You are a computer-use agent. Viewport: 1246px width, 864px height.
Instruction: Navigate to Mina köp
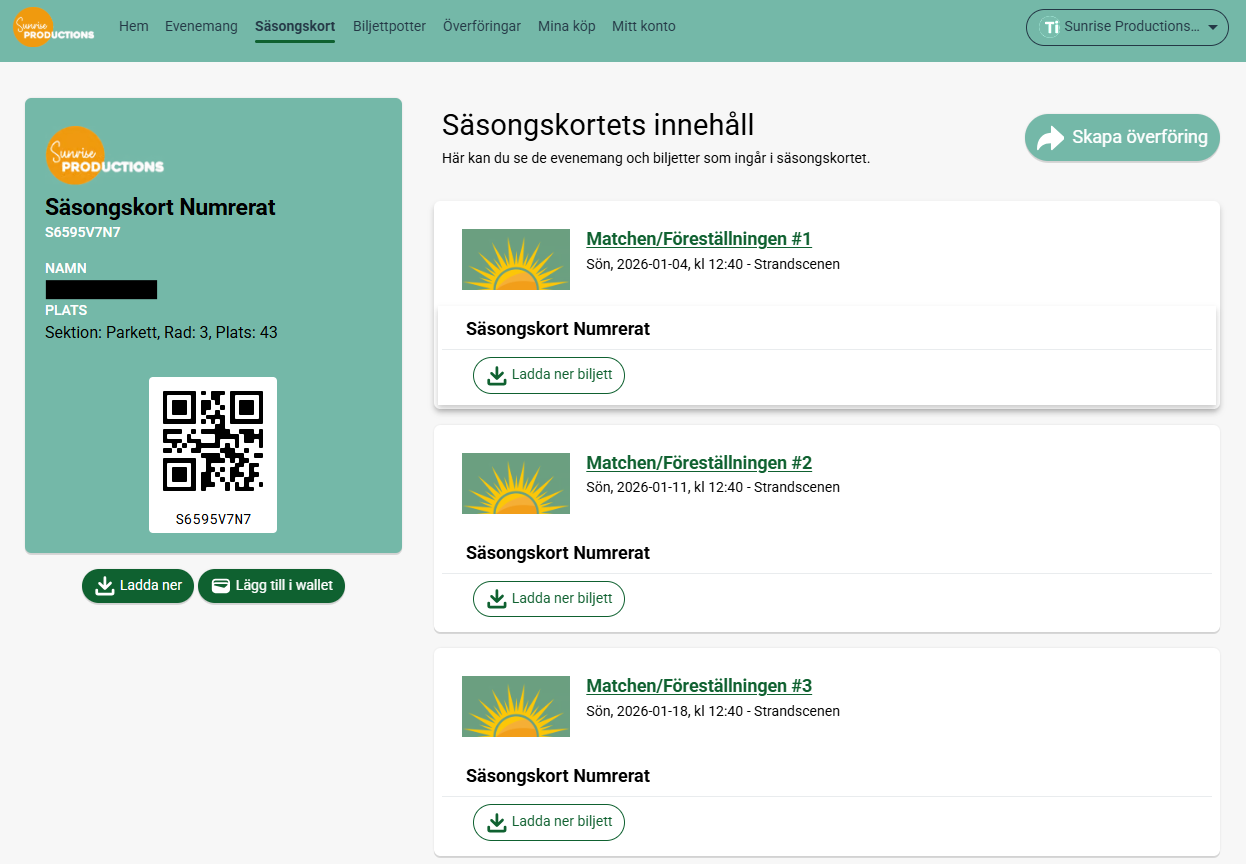pos(566,26)
